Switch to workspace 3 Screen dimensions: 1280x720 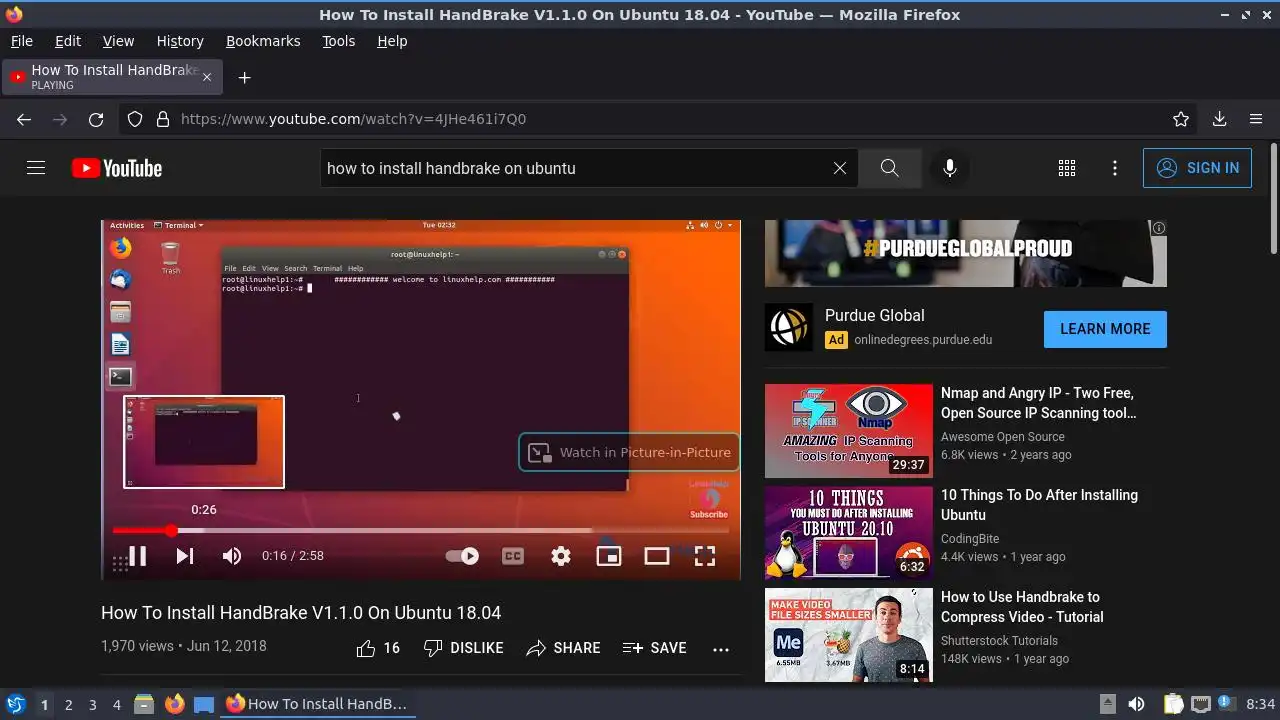(x=92, y=704)
